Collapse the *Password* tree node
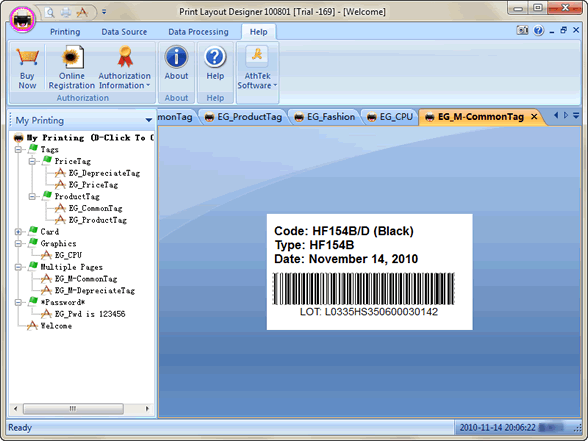Image resolution: width=588 pixels, height=441 pixels. (x=18, y=302)
